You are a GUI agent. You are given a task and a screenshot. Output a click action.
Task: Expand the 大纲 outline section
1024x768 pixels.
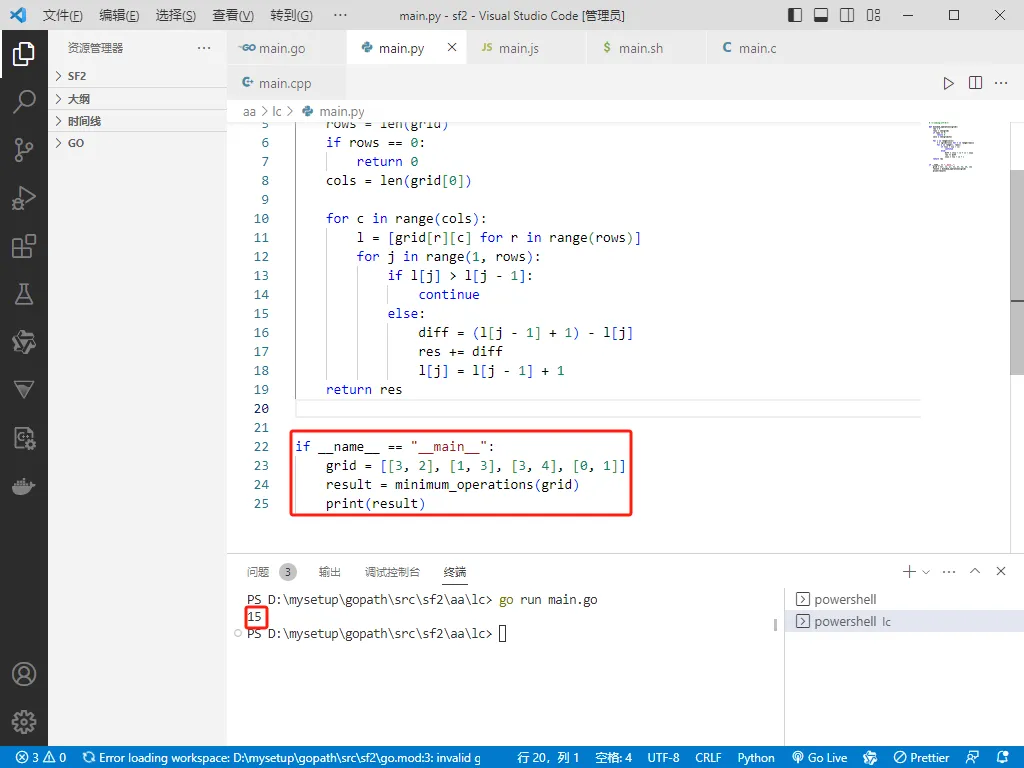tap(137, 99)
